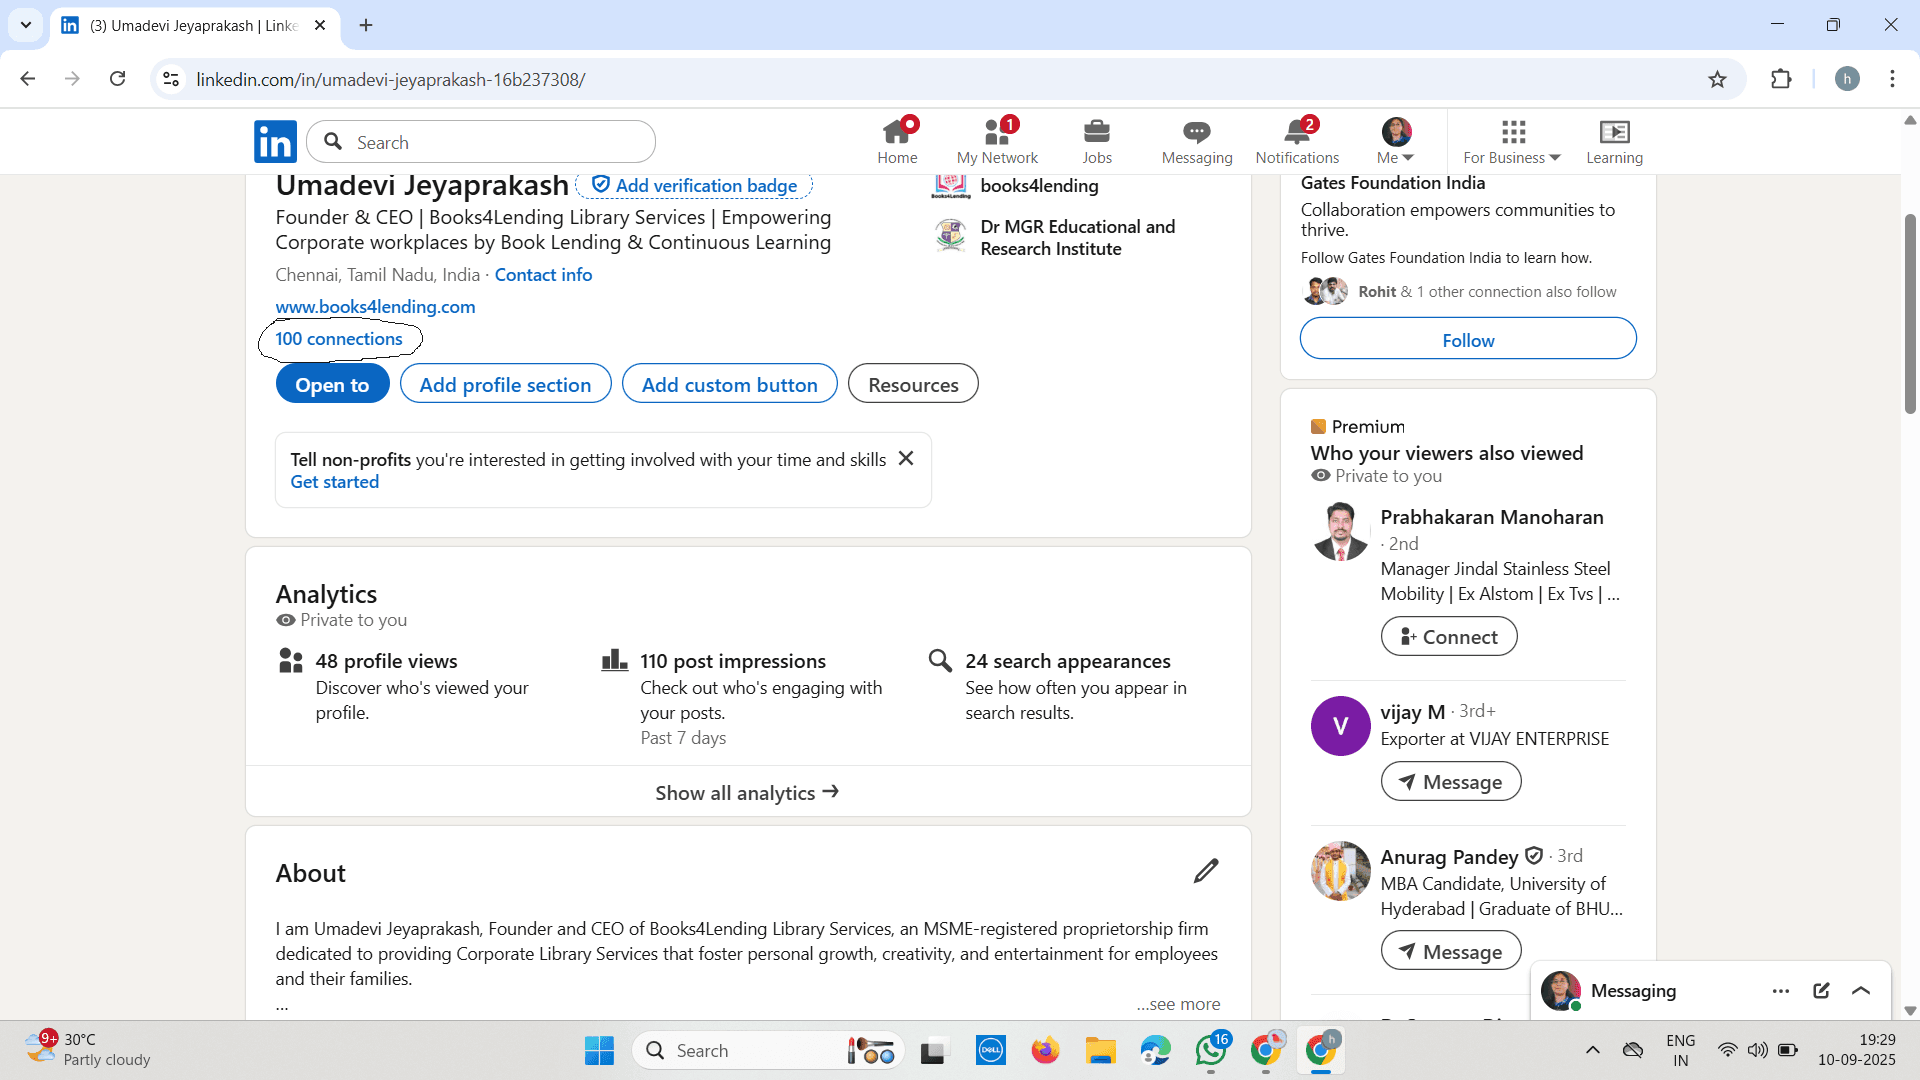Open 24 search appearances analytics
Image resolution: width=1920 pixels, height=1080 pixels.
[1067, 661]
